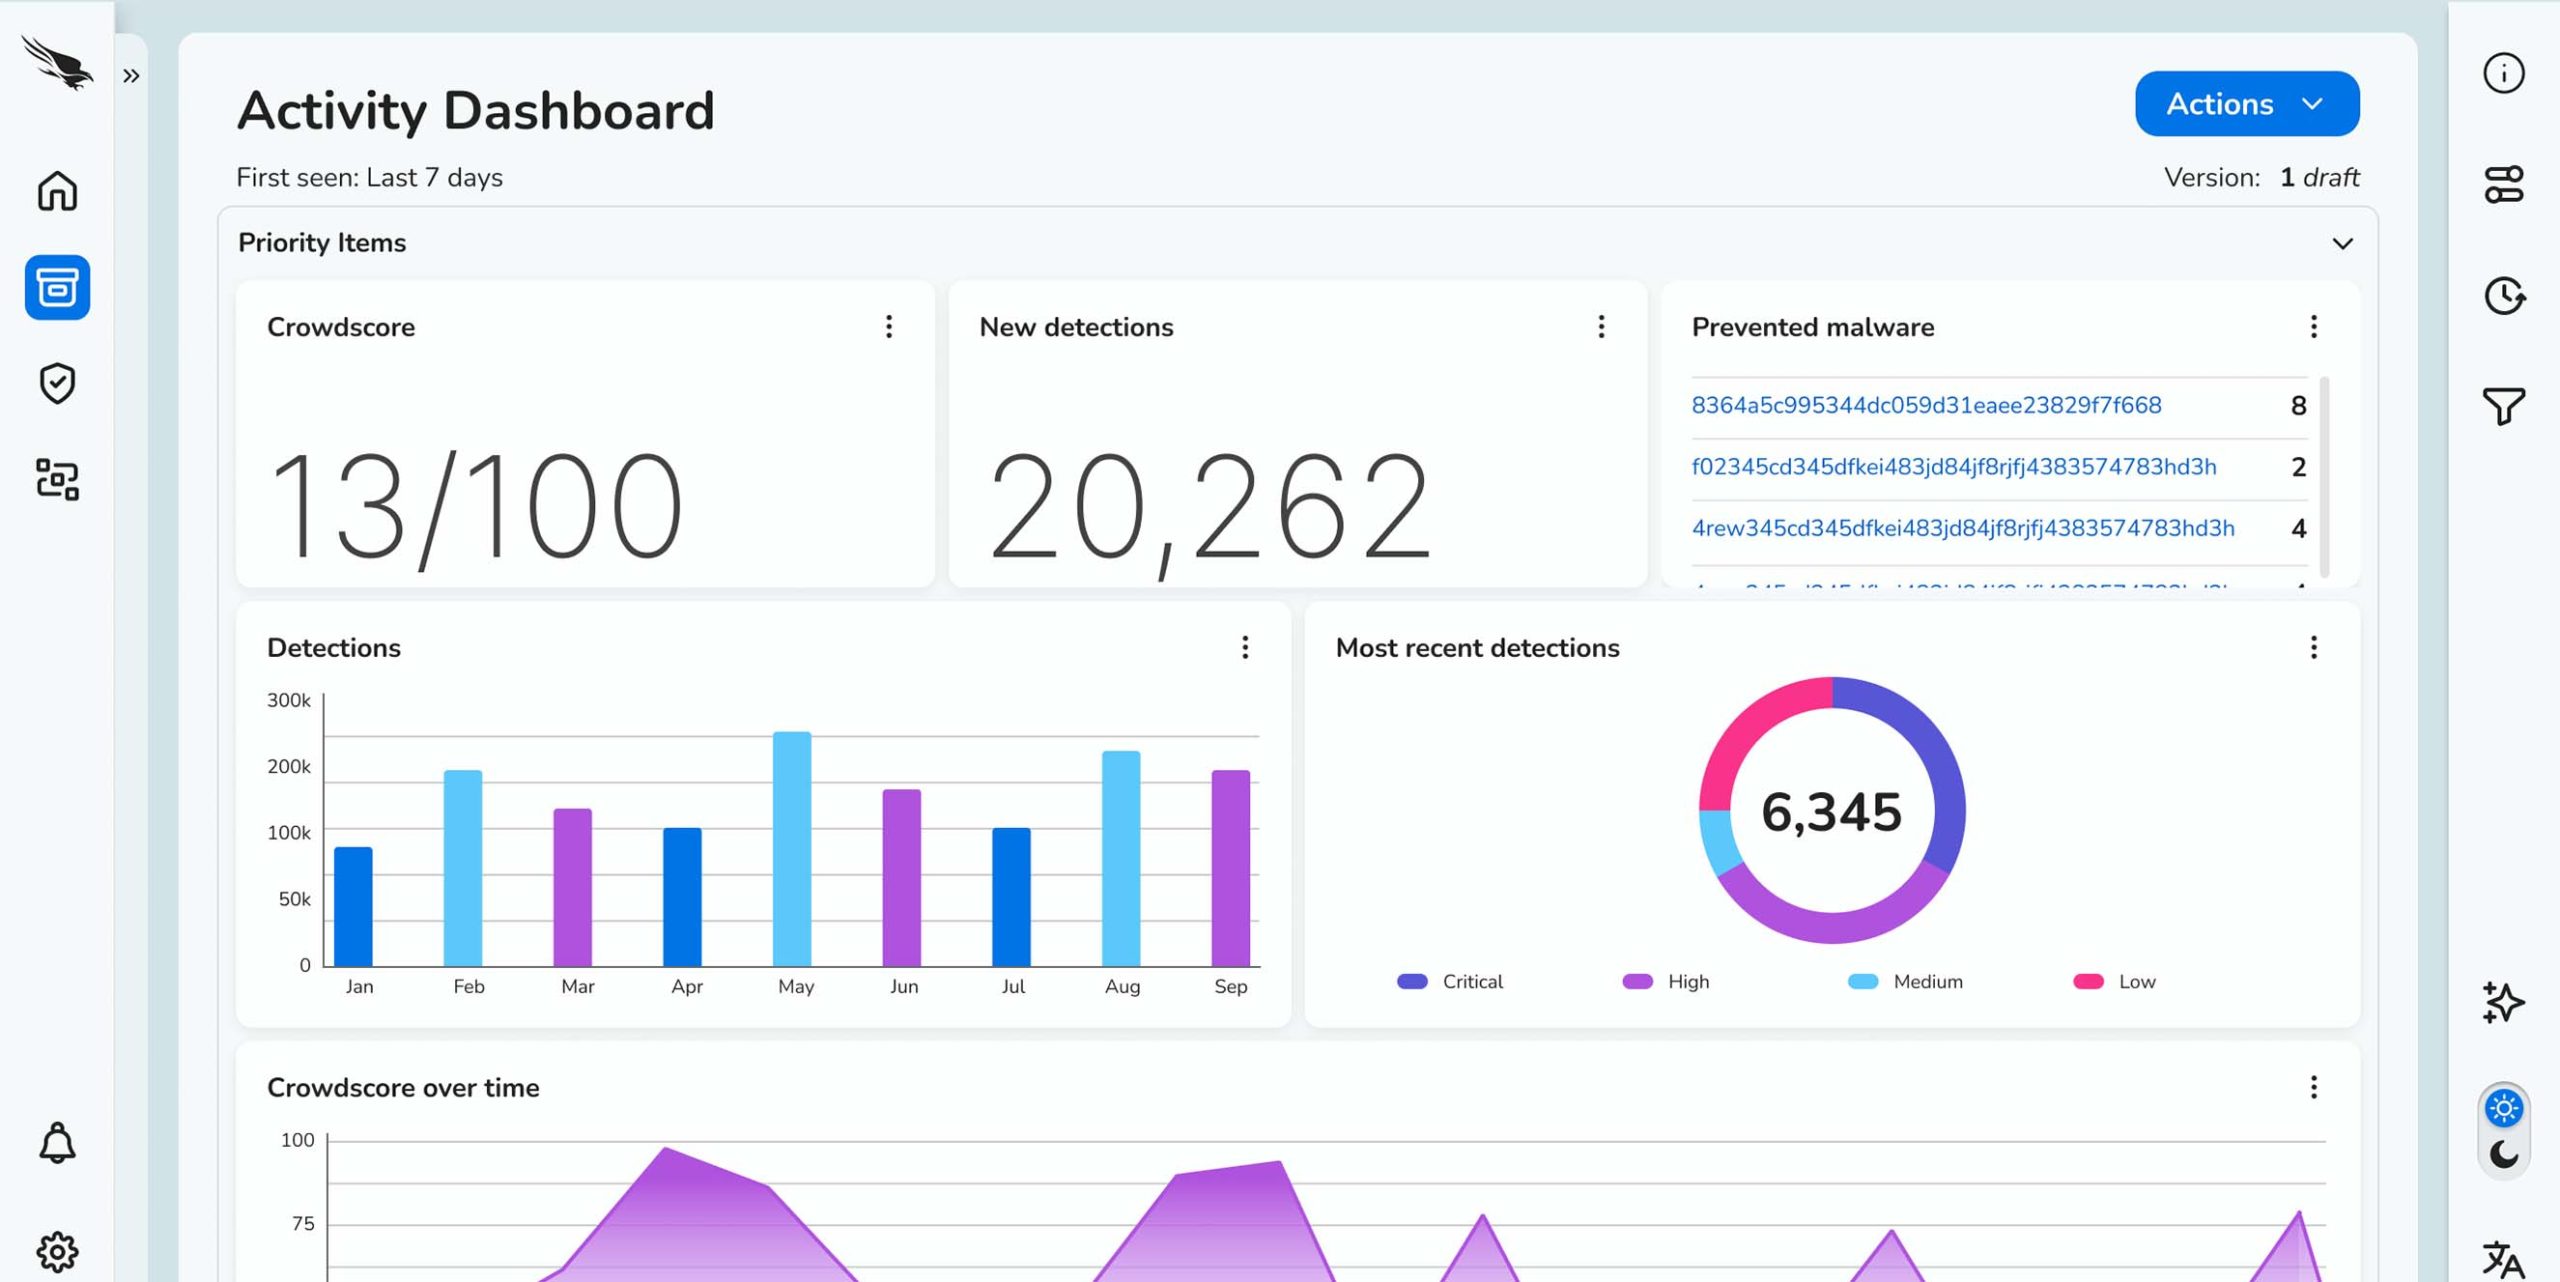Toggle the Low legend item
2560x1282 pixels.
click(x=2114, y=982)
